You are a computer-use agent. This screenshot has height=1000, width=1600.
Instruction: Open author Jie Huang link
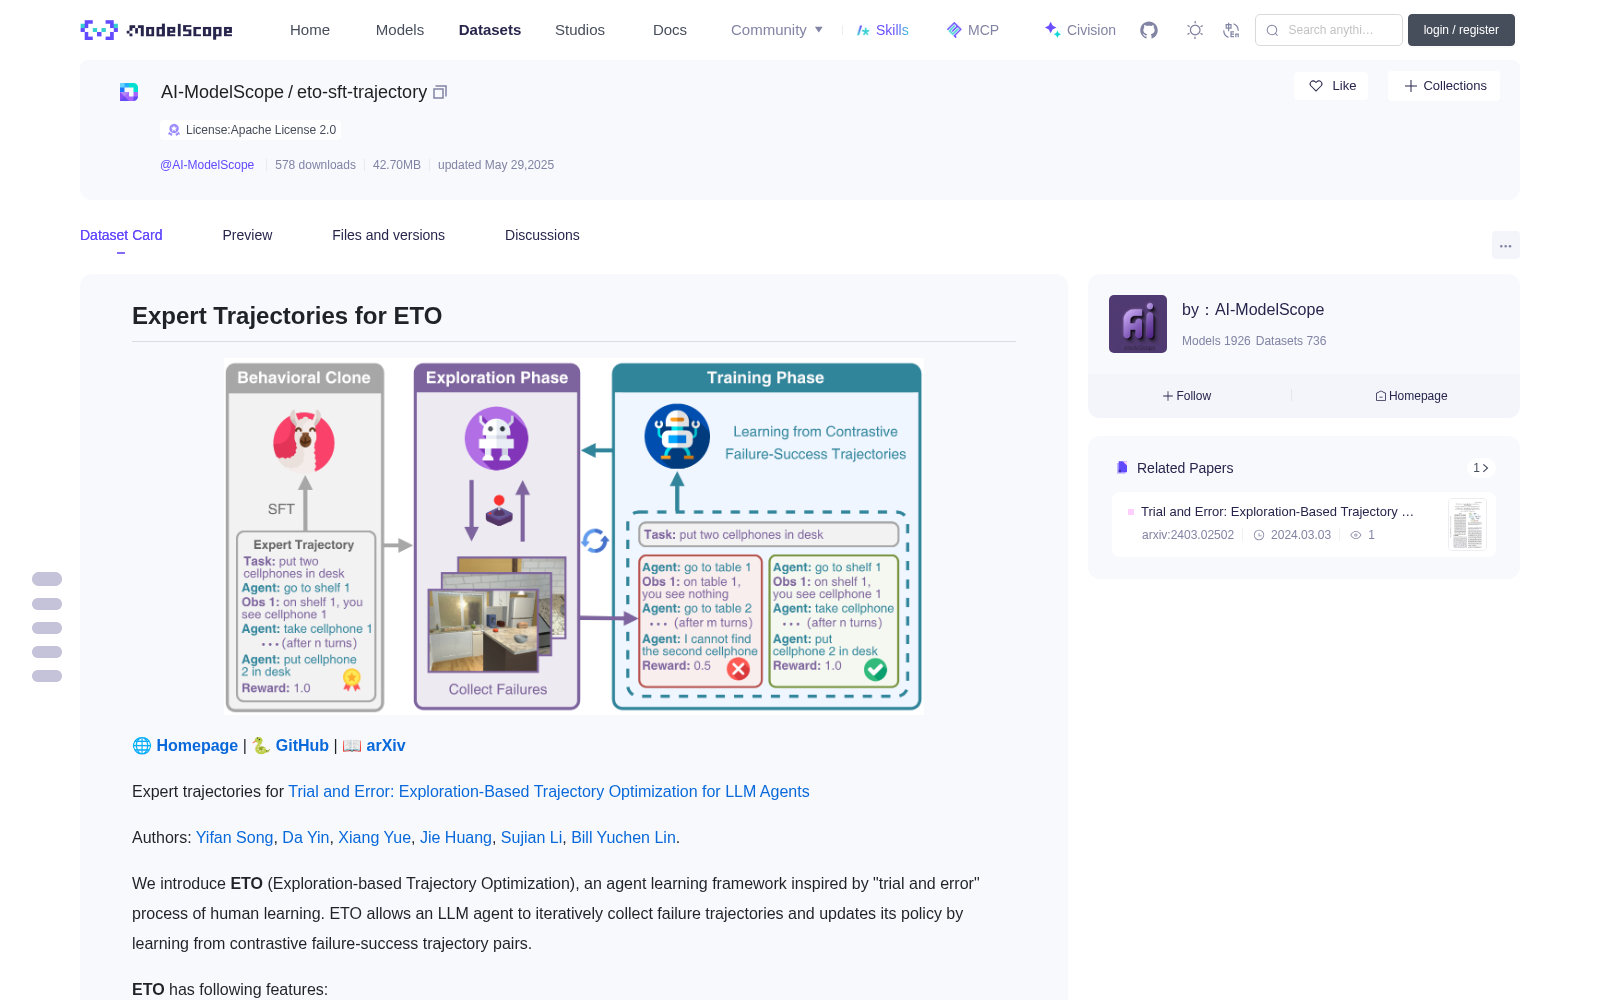tap(456, 837)
